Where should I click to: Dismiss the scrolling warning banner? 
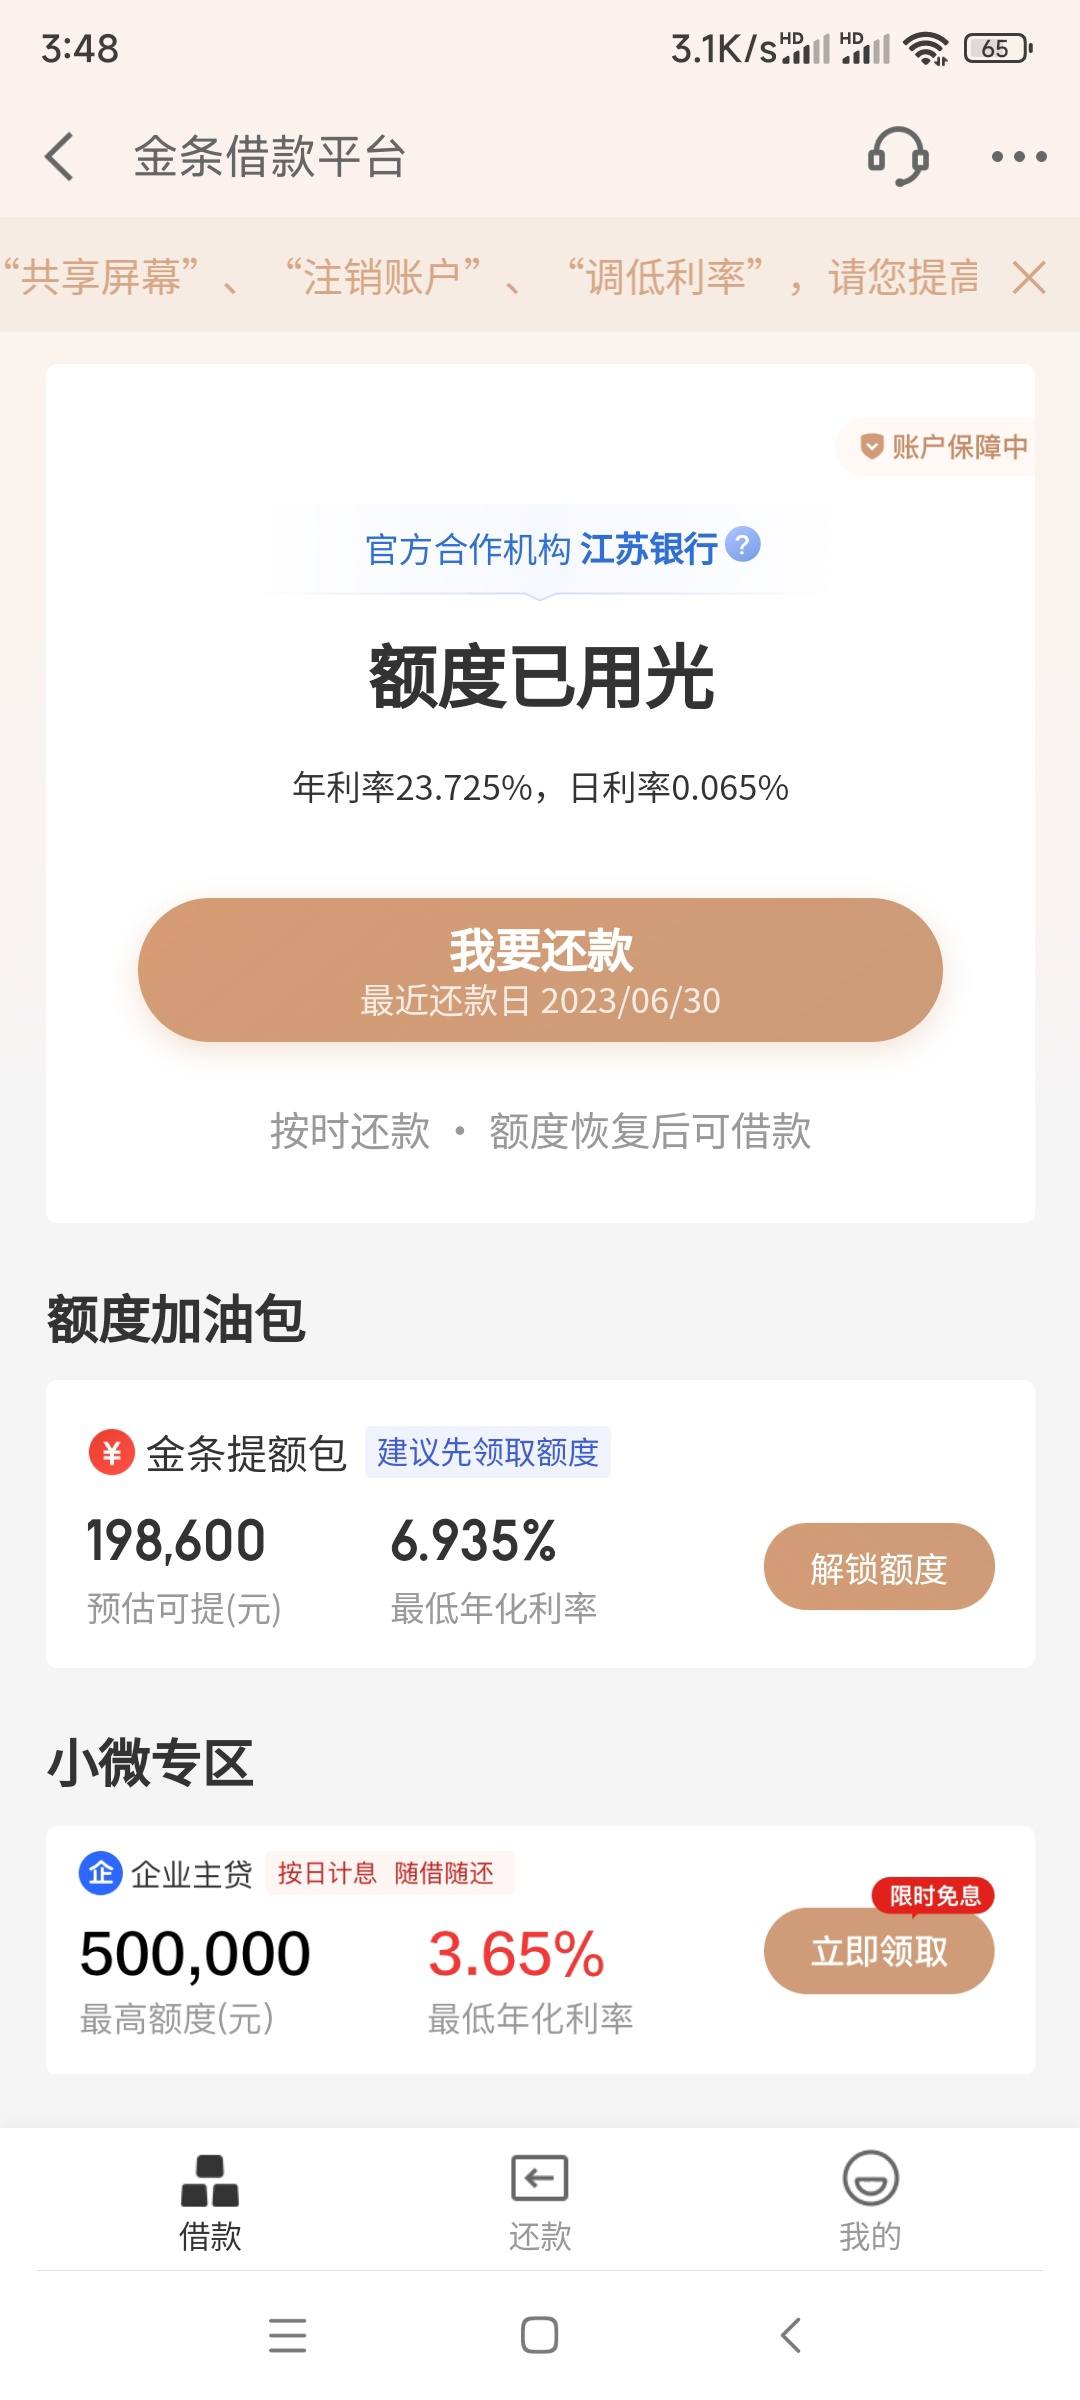tap(1028, 277)
